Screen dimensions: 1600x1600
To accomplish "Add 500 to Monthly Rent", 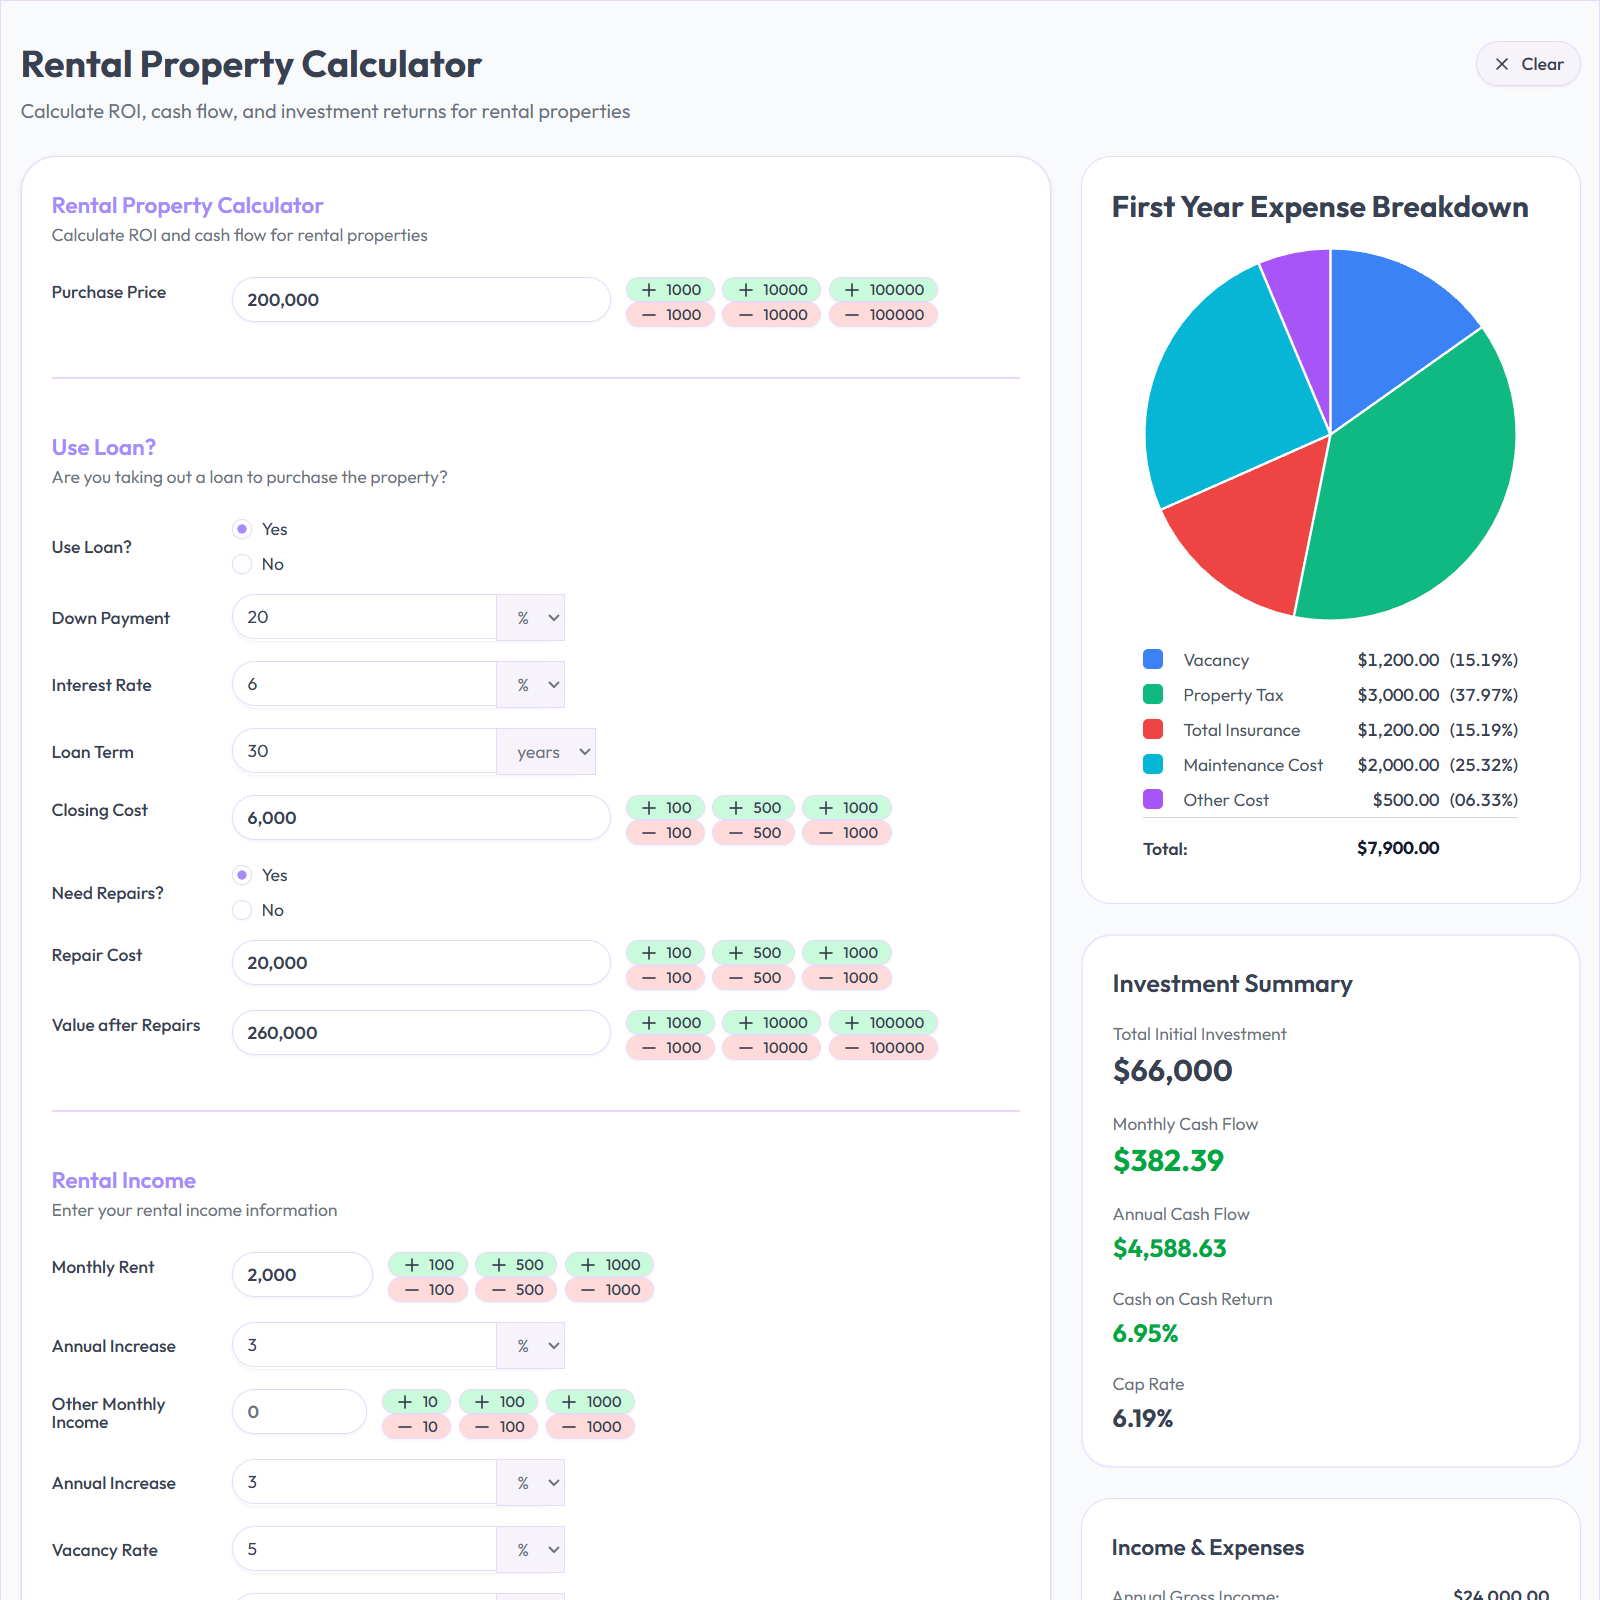I will (x=515, y=1264).
